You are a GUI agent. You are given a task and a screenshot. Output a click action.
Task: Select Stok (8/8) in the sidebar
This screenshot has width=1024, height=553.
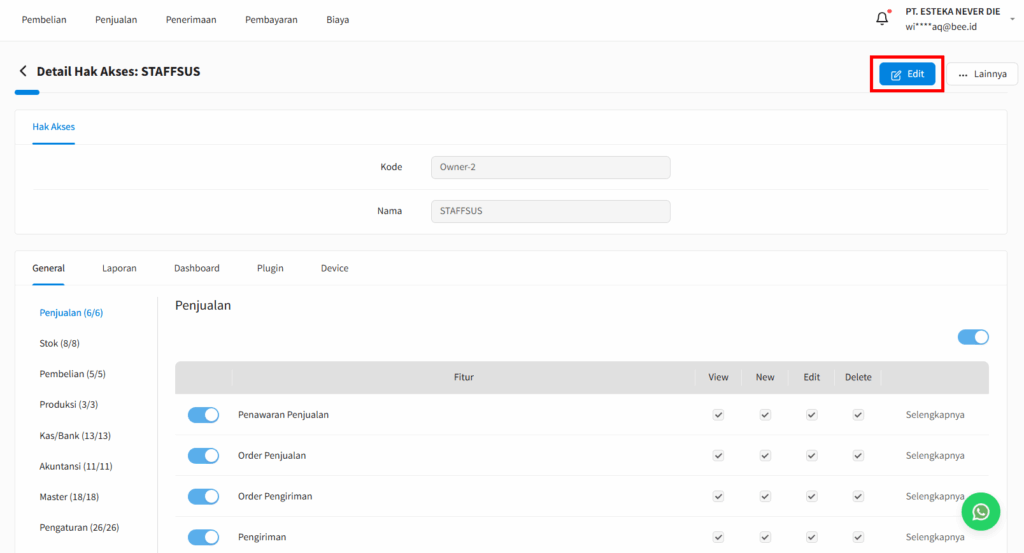[x=60, y=344]
